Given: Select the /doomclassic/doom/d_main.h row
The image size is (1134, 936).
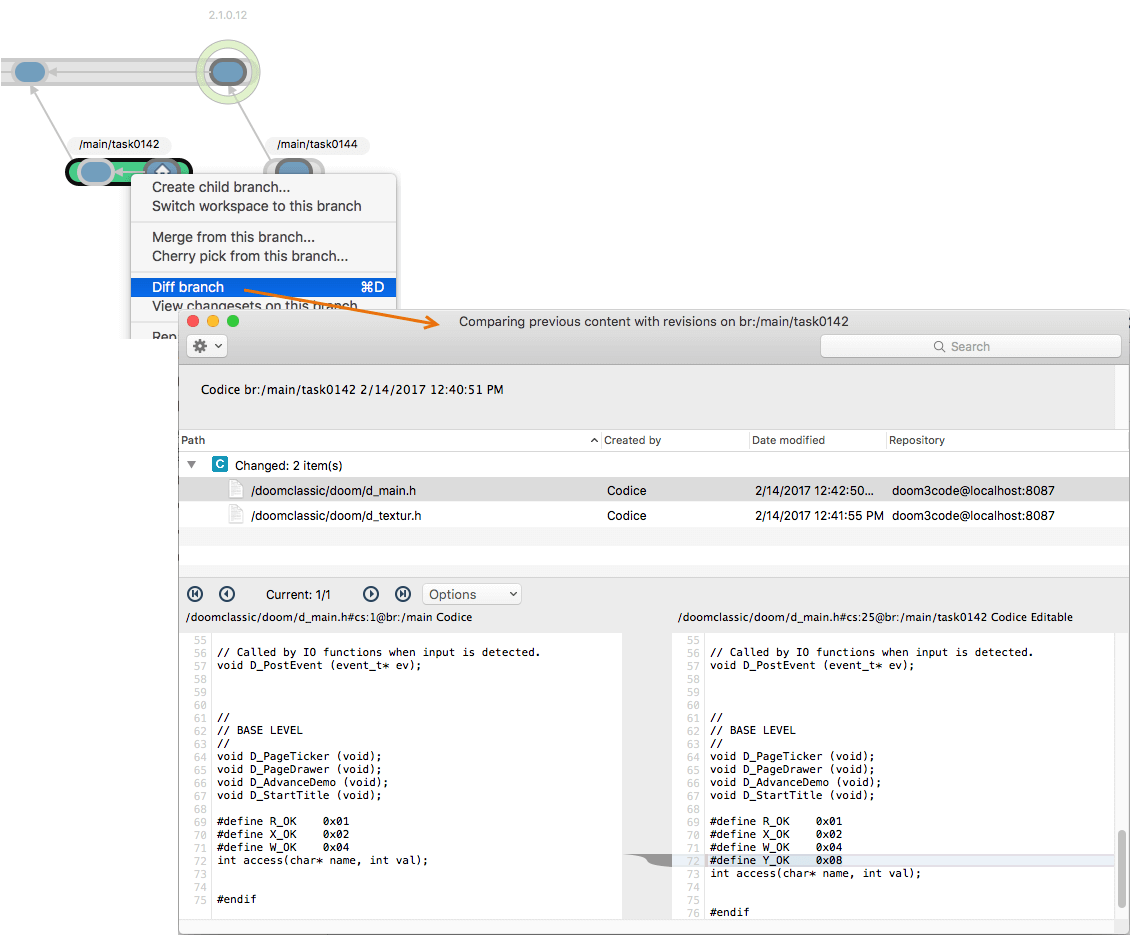Looking at the screenshot, I should (654, 490).
